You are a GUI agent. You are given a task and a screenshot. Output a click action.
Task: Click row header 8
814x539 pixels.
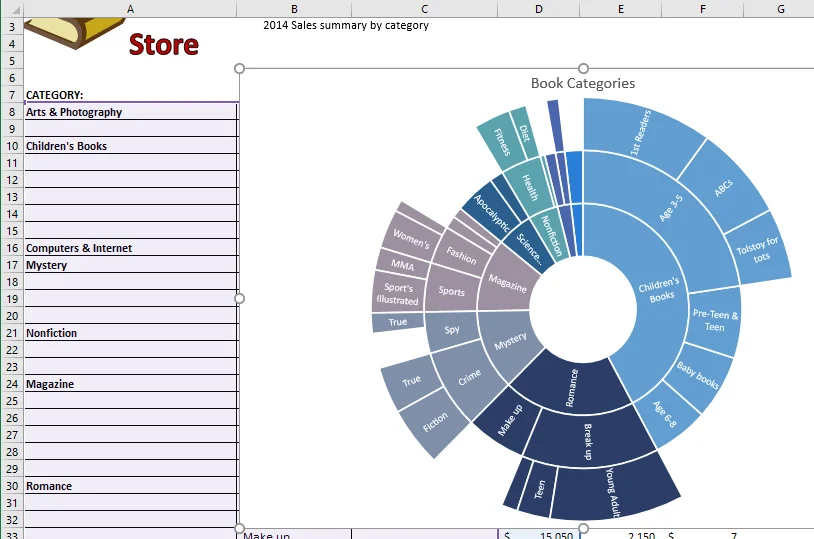pos(12,112)
